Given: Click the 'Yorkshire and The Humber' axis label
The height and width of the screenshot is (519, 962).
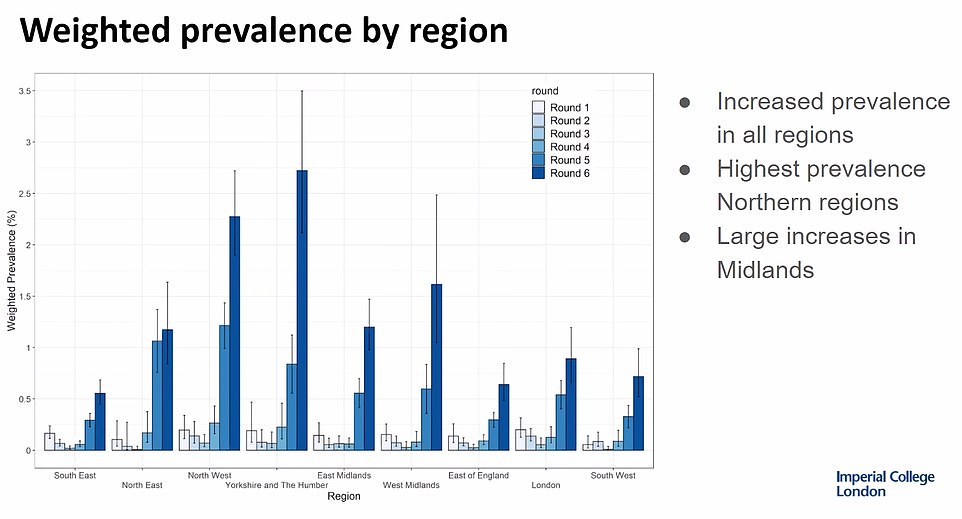Looking at the screenshot, I should [x=275, y=485].
